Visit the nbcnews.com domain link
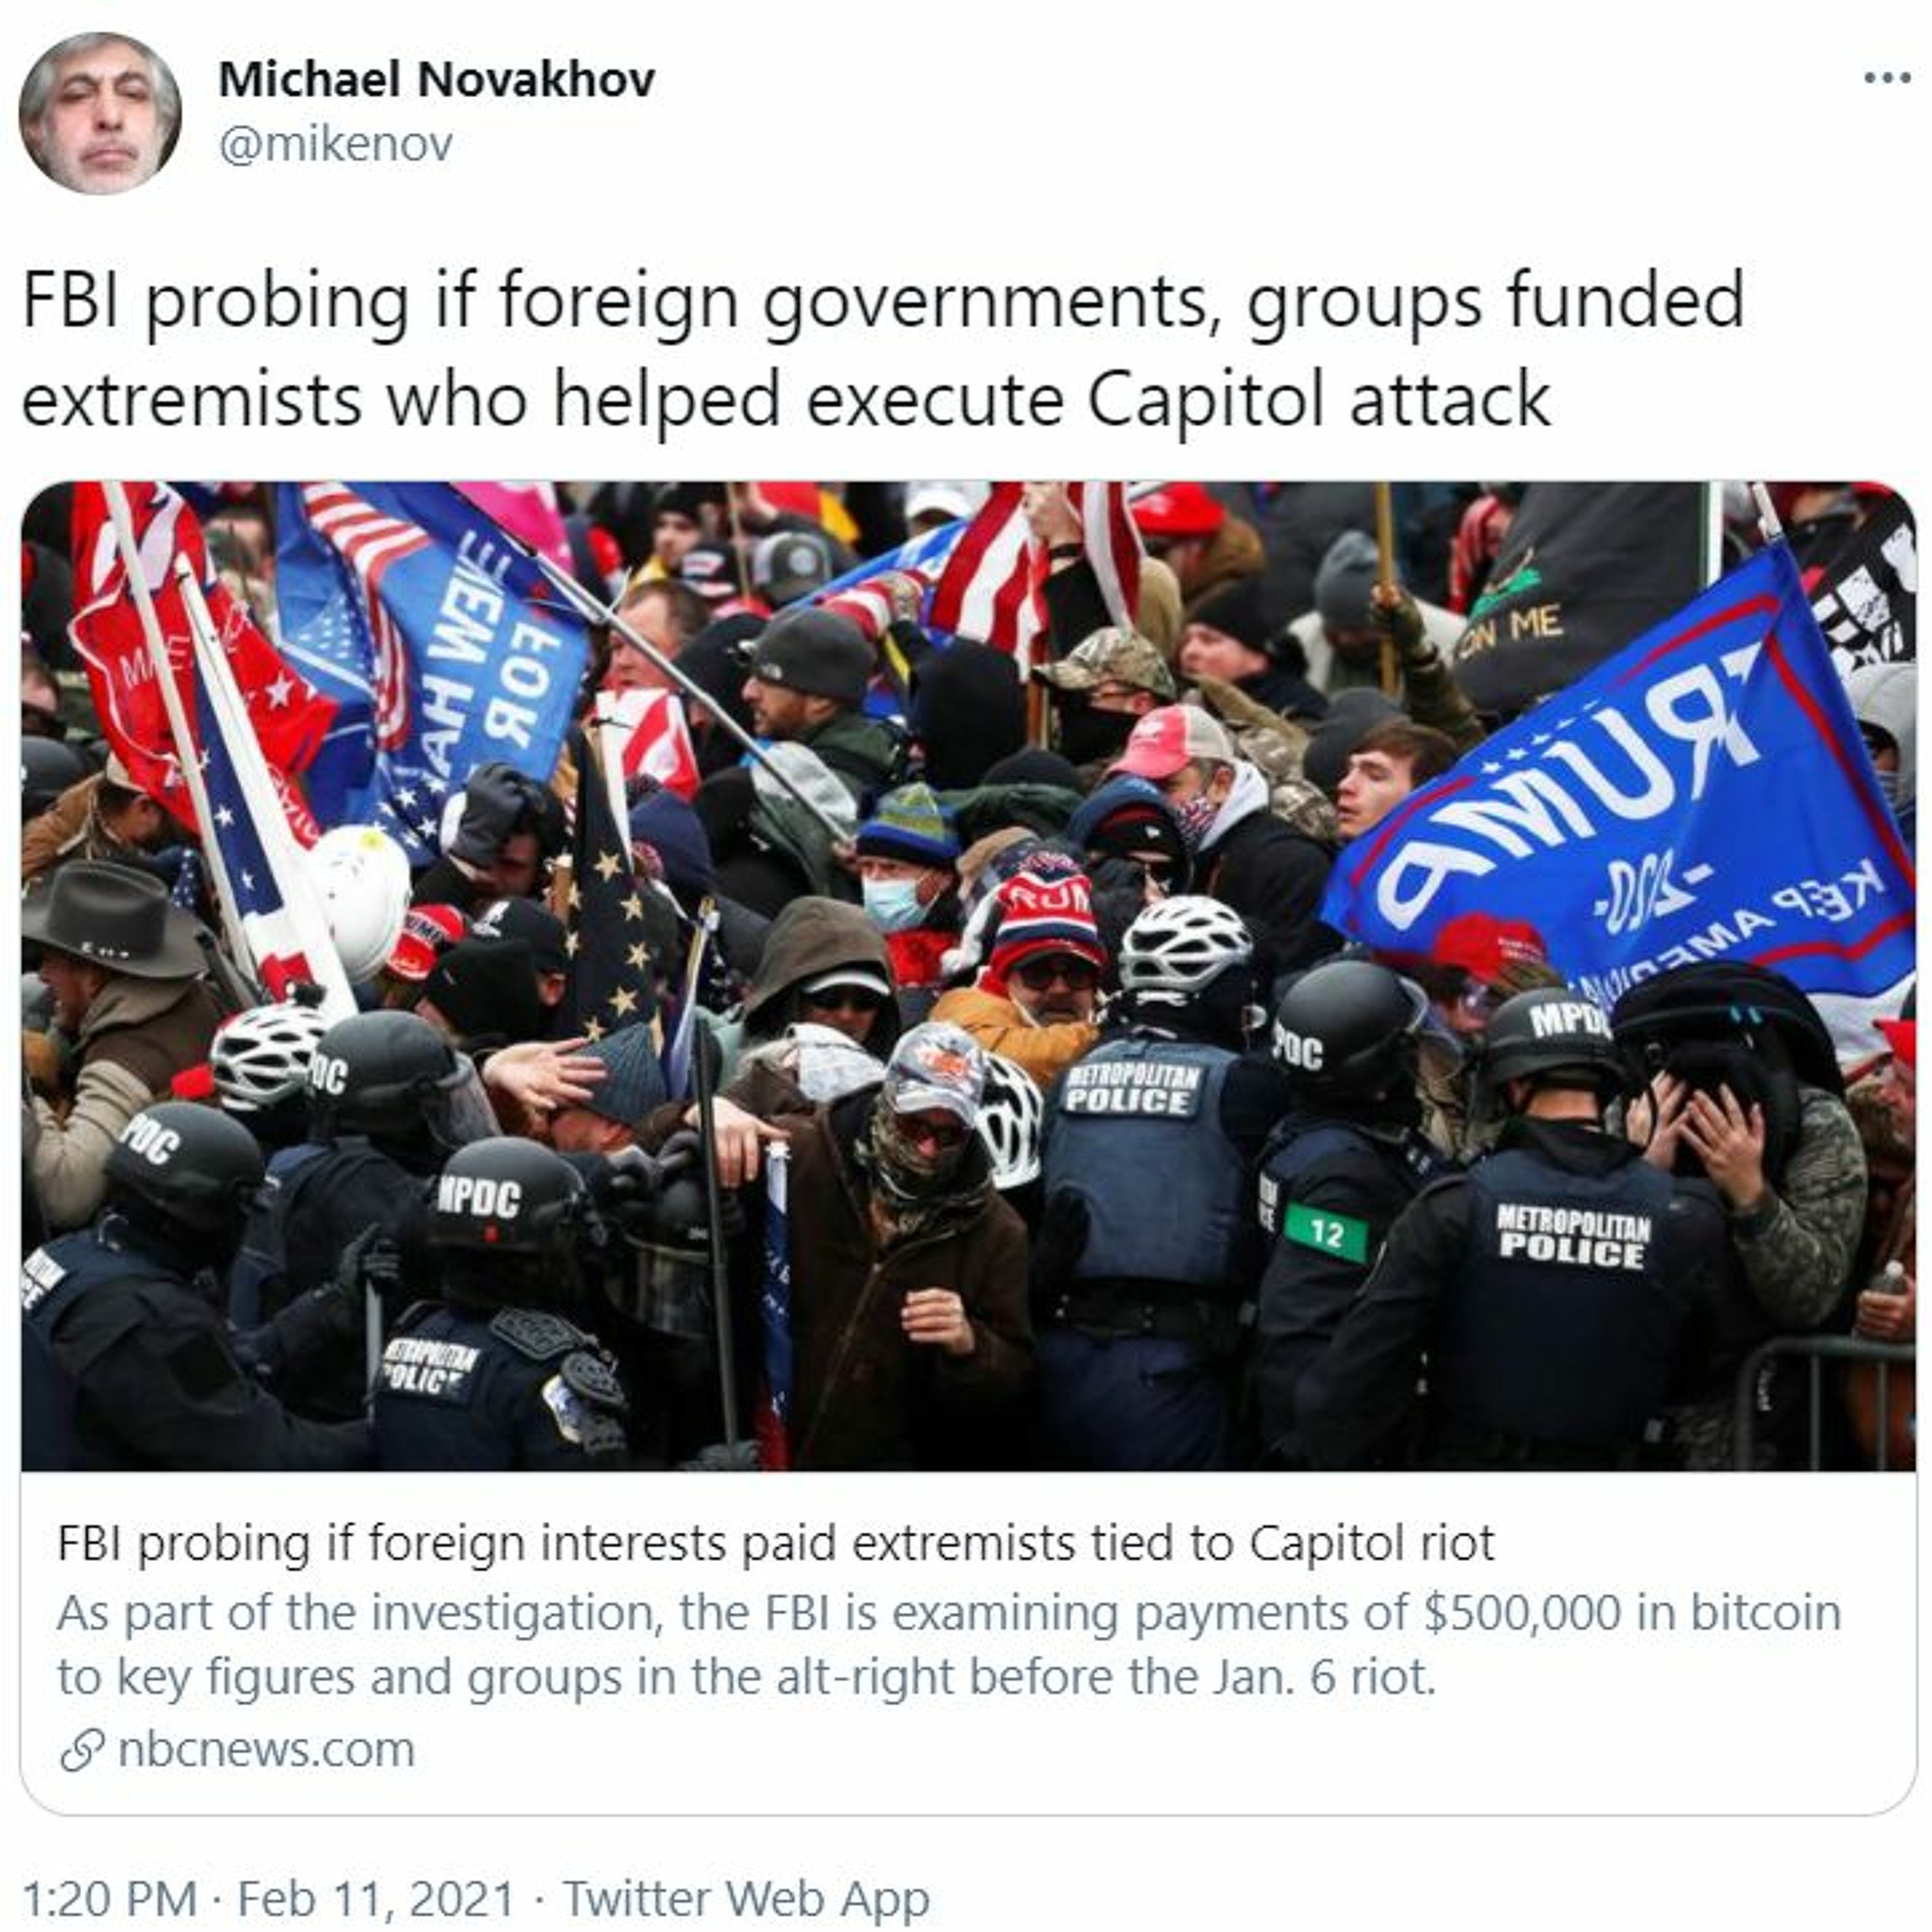Viewport: 1932px width, 1932px height. (265, 1750)
